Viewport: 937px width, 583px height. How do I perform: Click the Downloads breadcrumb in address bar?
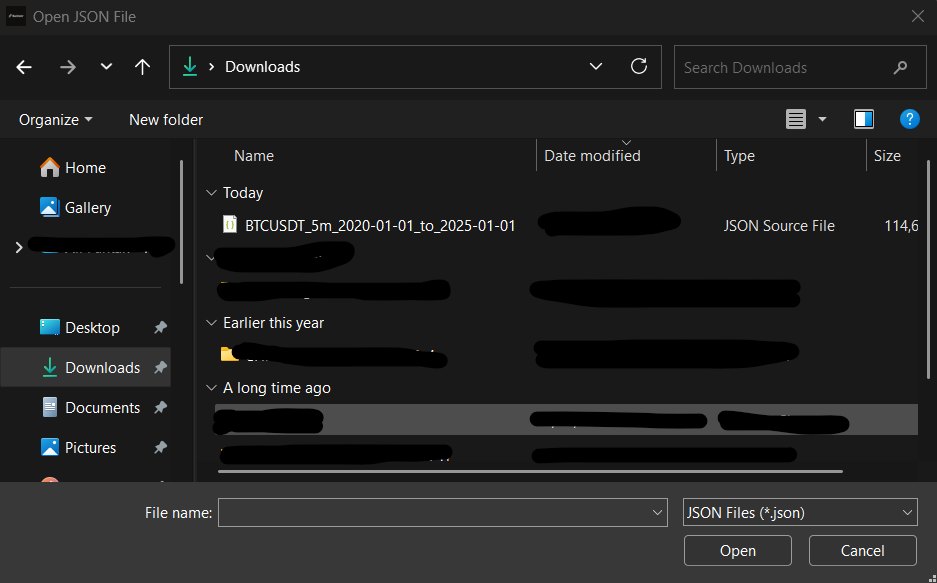262,67
